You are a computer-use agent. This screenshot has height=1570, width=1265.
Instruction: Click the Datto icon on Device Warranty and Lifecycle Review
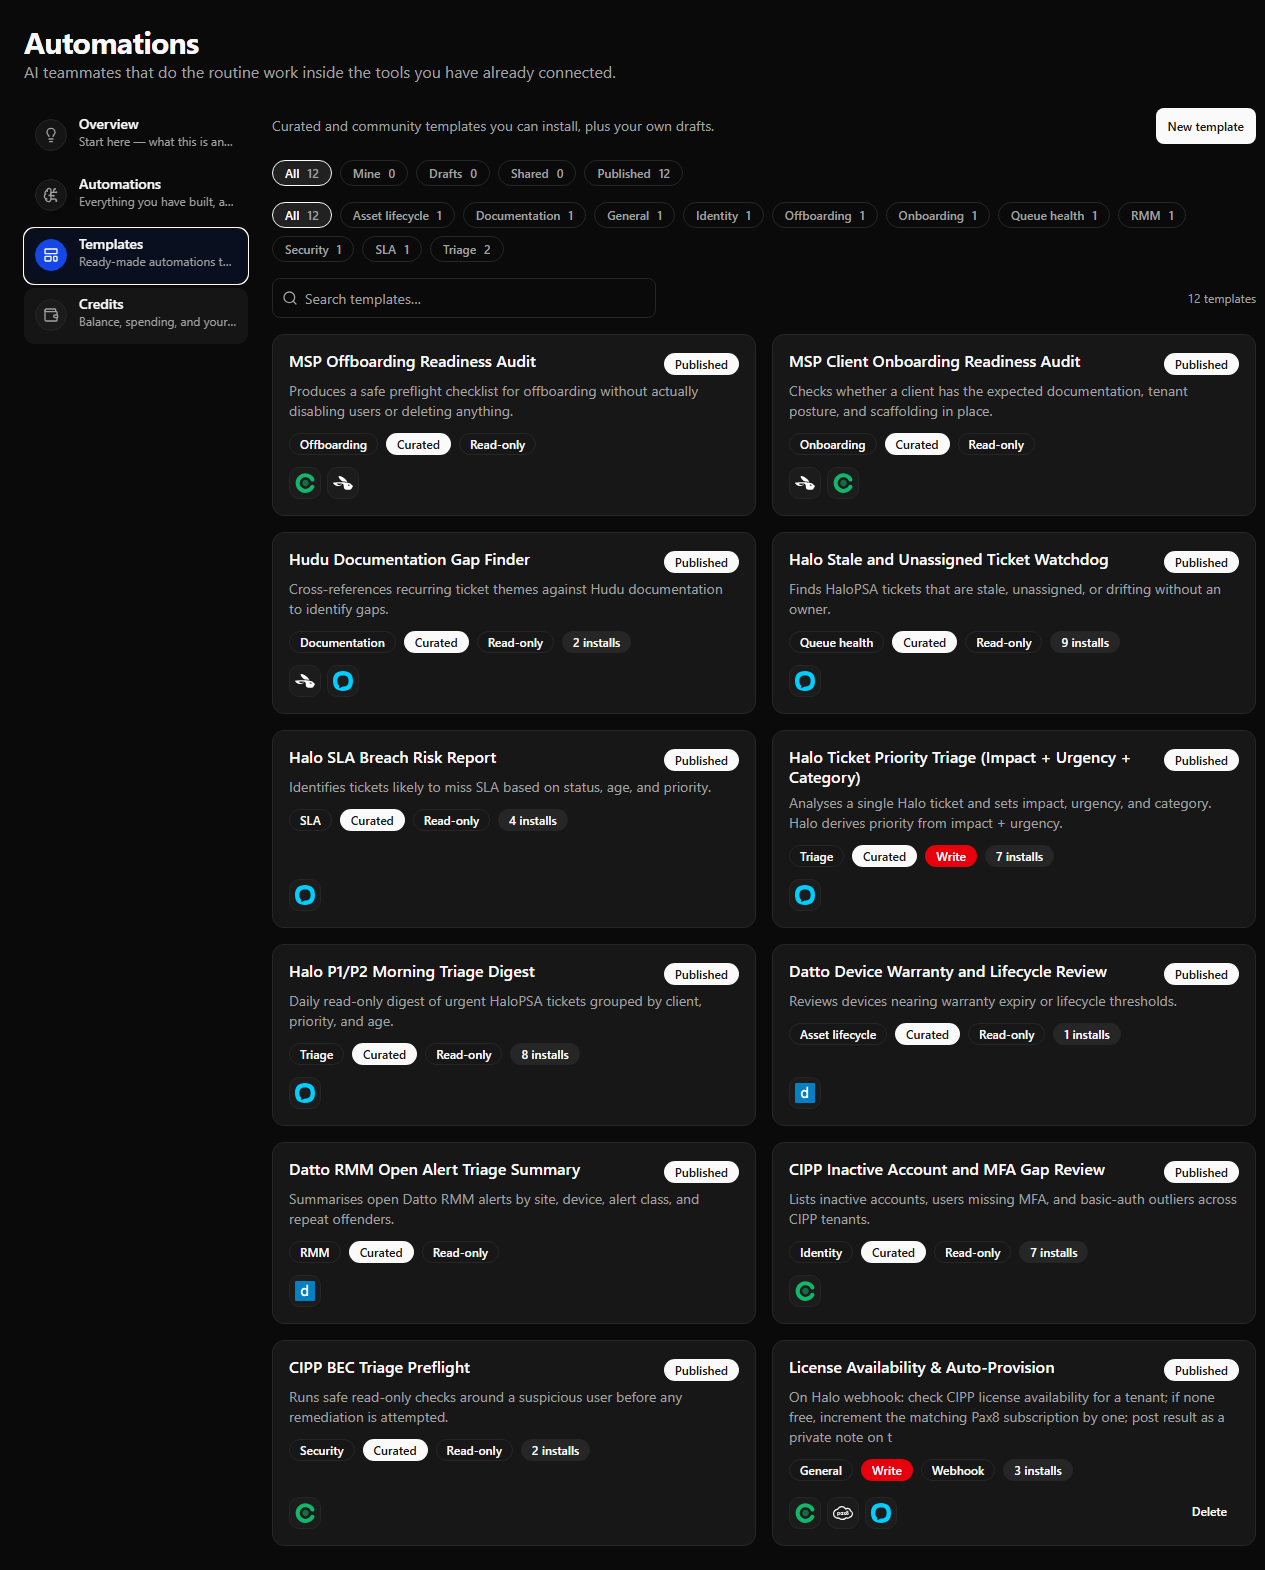coord(805,1093)
